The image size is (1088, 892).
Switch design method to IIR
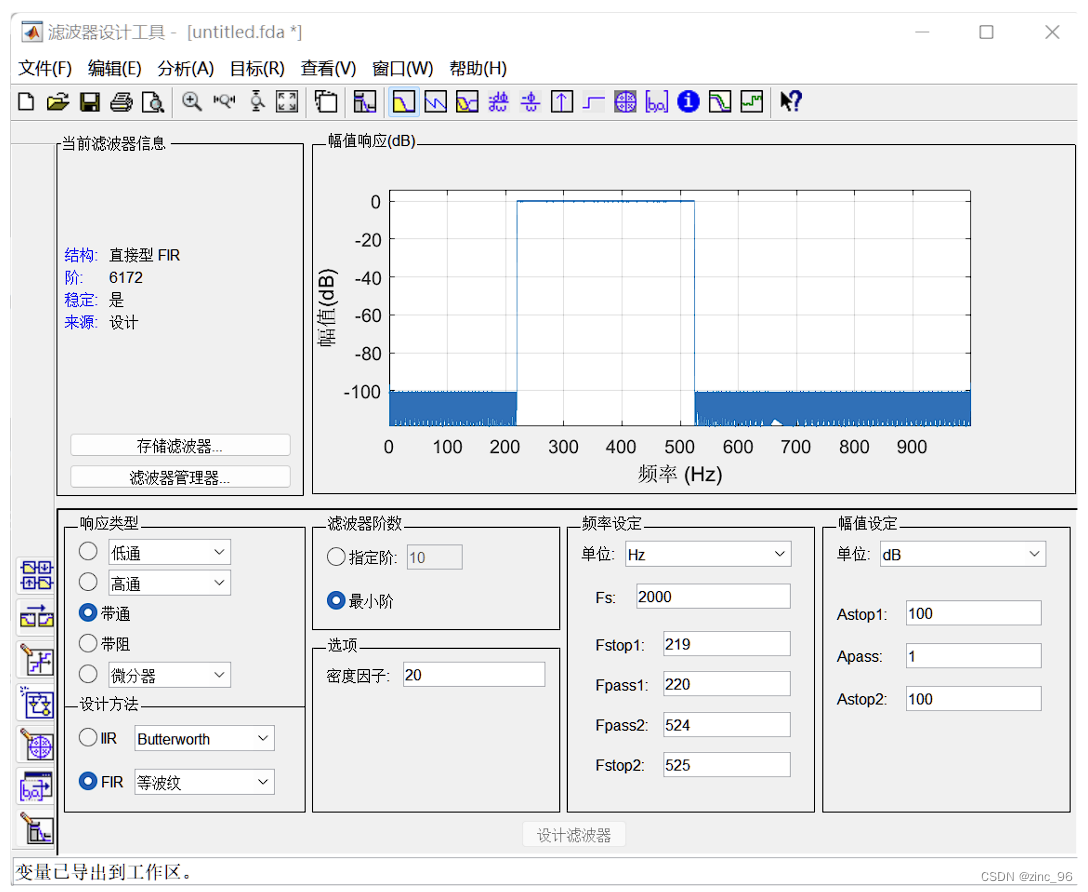pyautogui.click(x=87, y=738)
